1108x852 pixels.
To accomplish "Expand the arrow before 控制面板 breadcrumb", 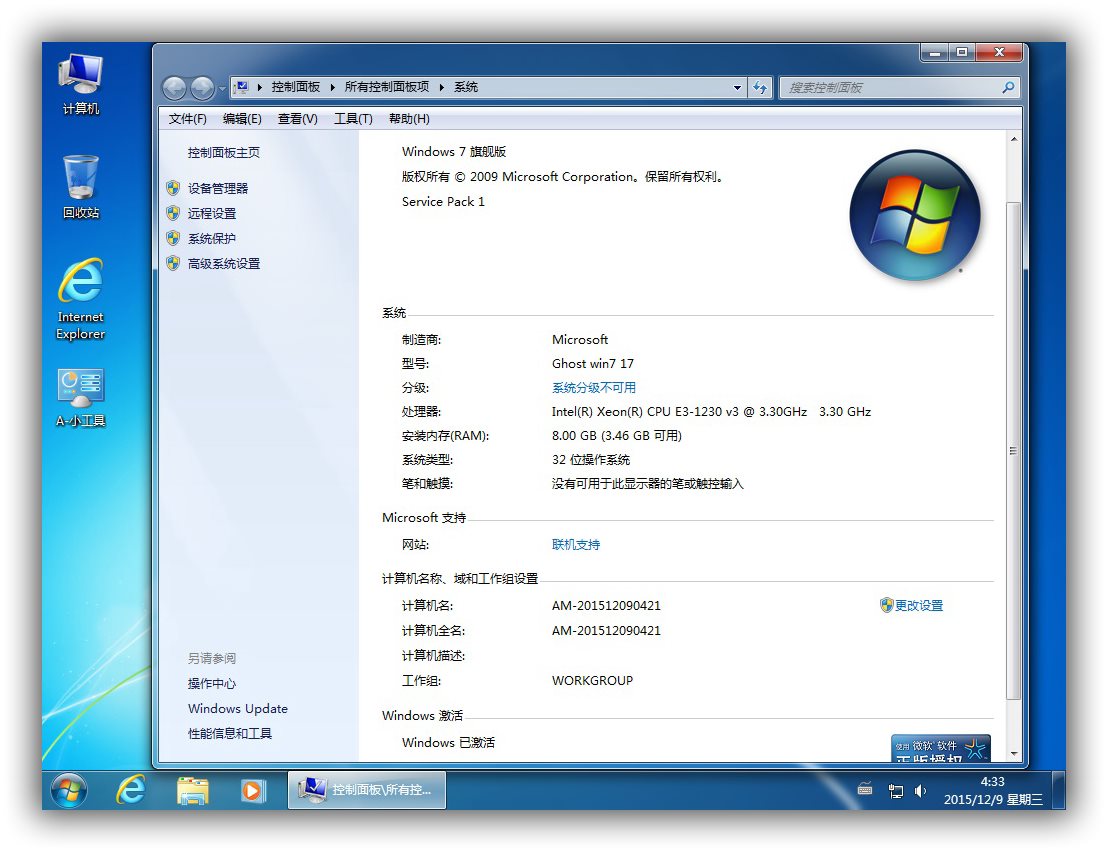I will (259, 87).
